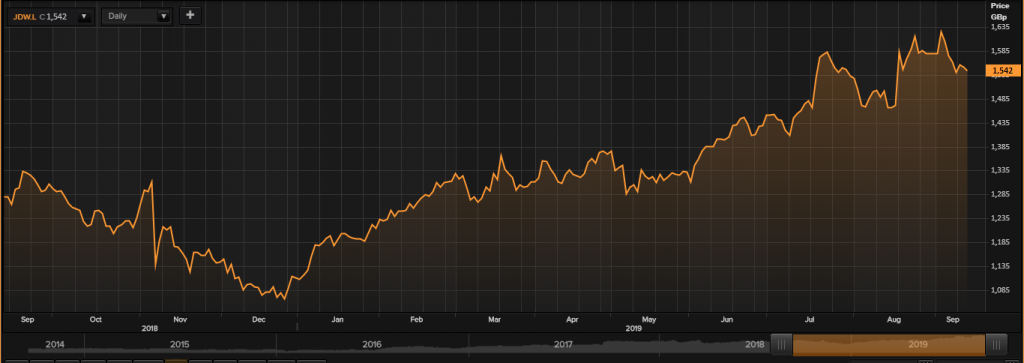Viewport: 1024px width, 363px height.
Task: Click the Aug label on the date axis
Action: [x=895, y=320]
